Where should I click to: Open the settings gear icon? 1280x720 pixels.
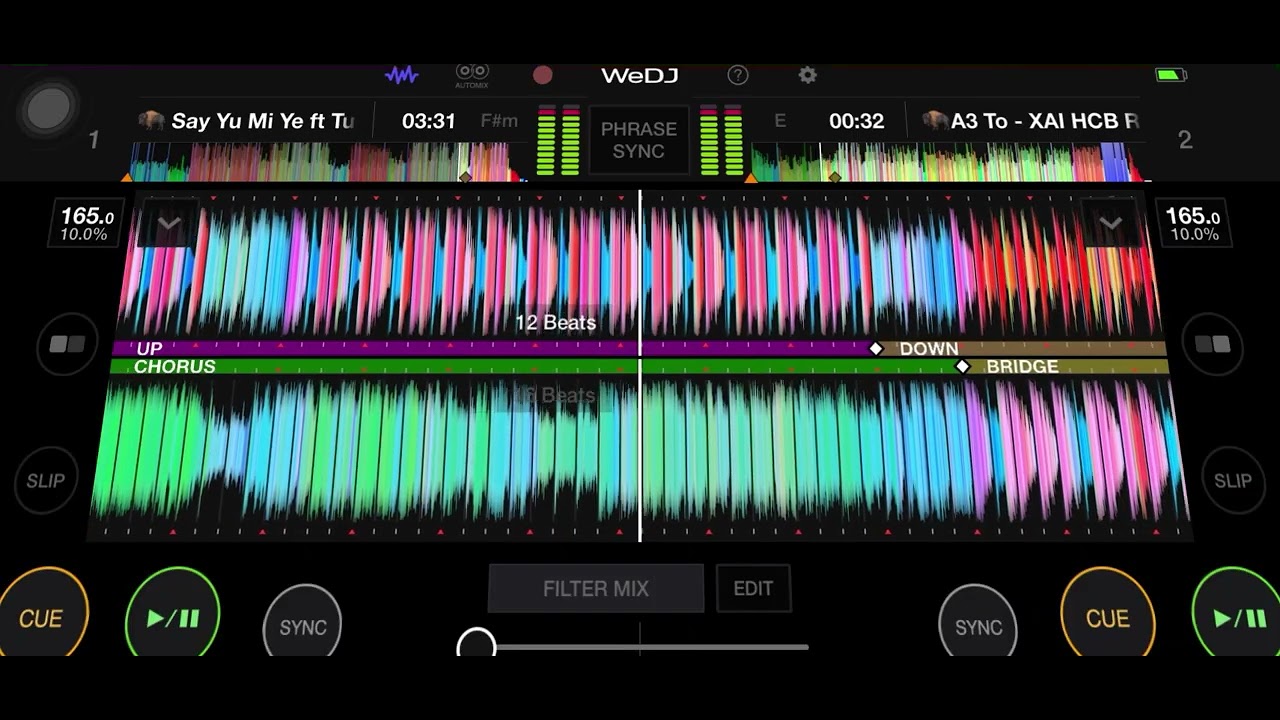pos(808,75)
